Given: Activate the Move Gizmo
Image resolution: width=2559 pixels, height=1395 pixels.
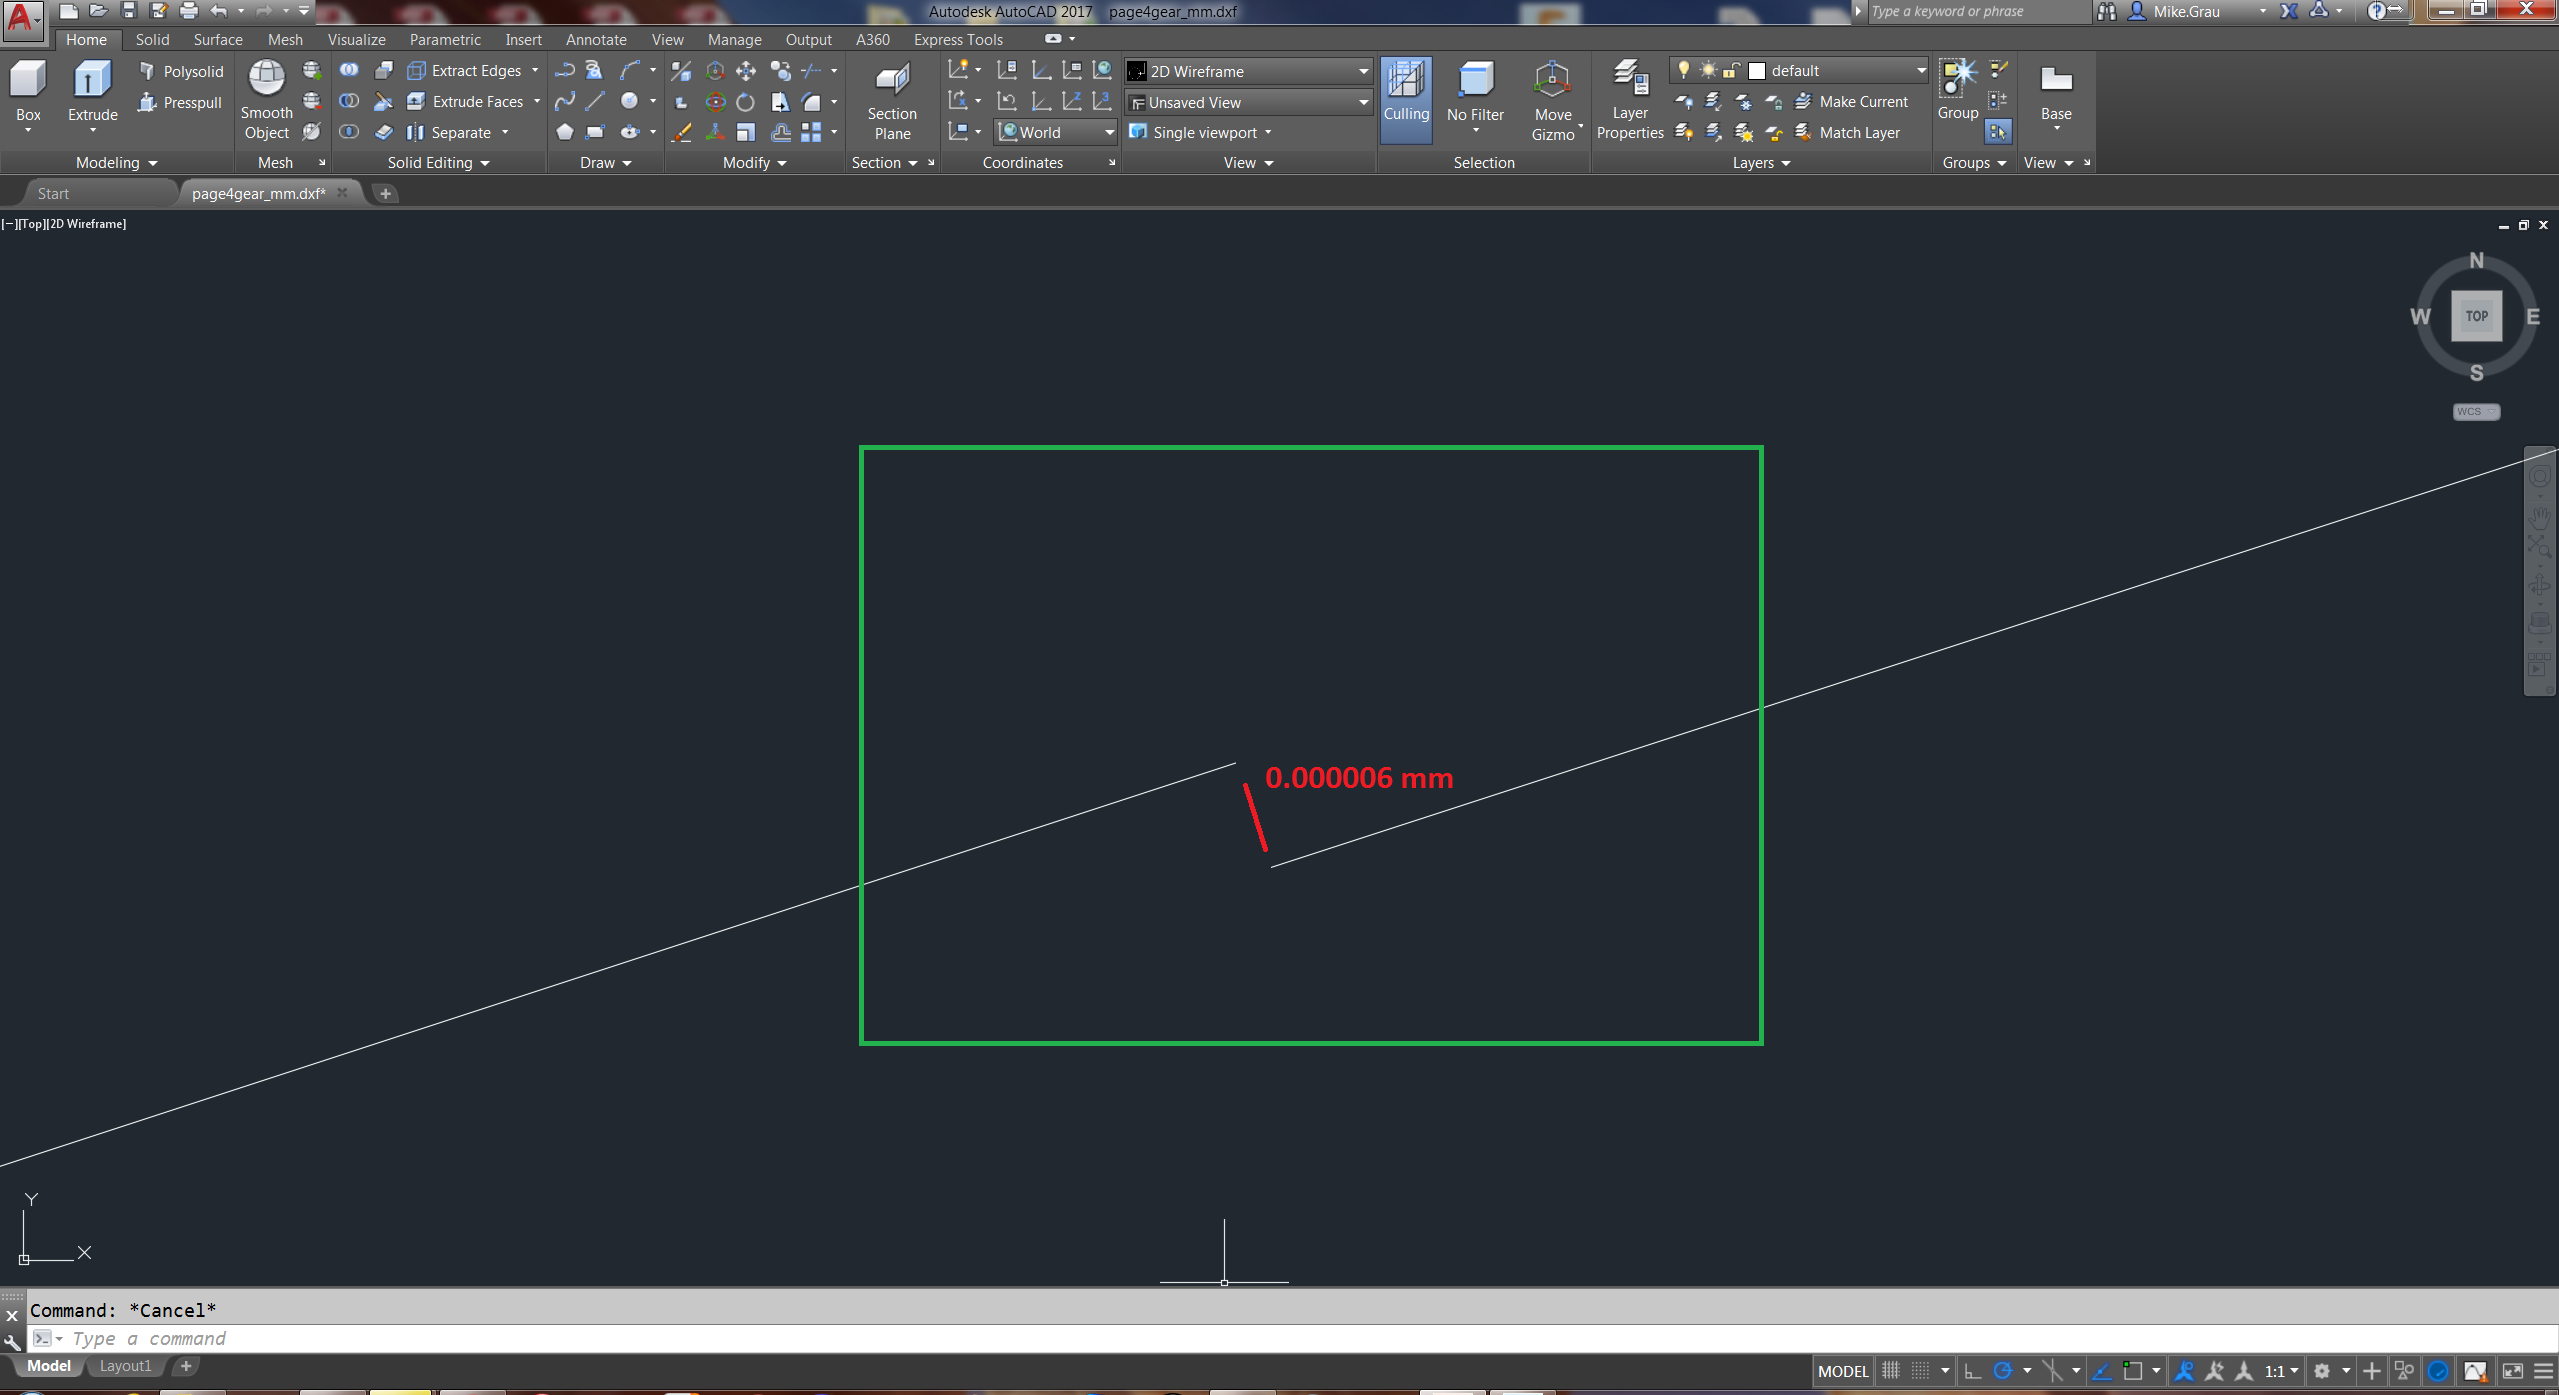Looking at the screenshot, I should [x=1551, y=96].
